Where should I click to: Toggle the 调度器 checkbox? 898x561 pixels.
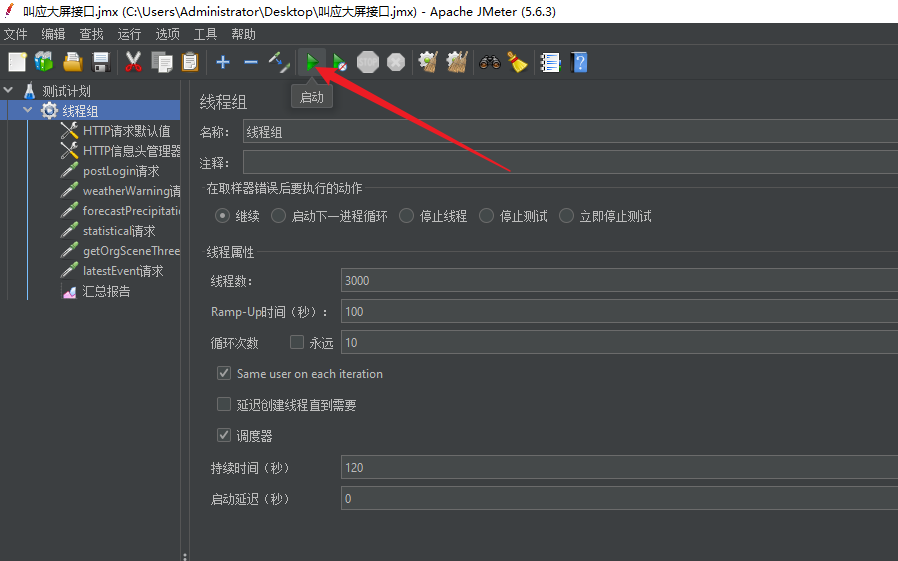click(224, 435)
